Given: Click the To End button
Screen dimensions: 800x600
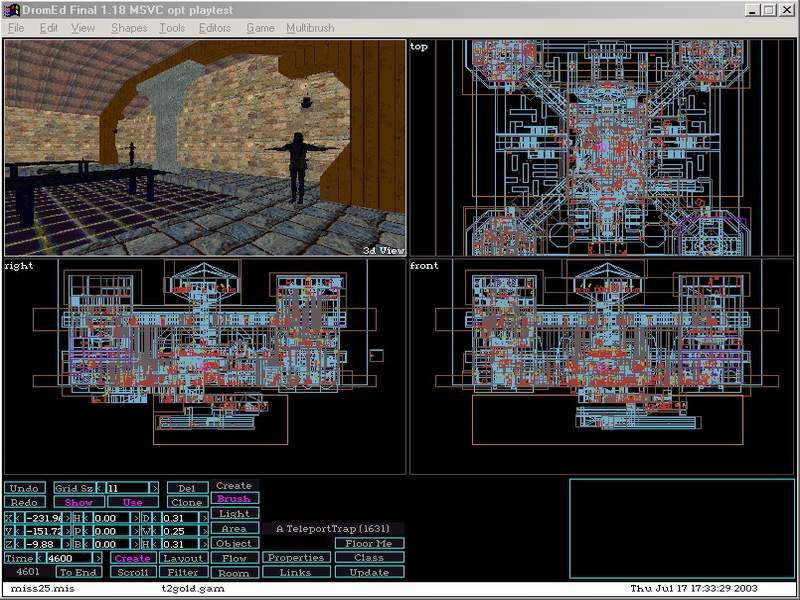Looking at the screenshot, I should coord(79,572).
